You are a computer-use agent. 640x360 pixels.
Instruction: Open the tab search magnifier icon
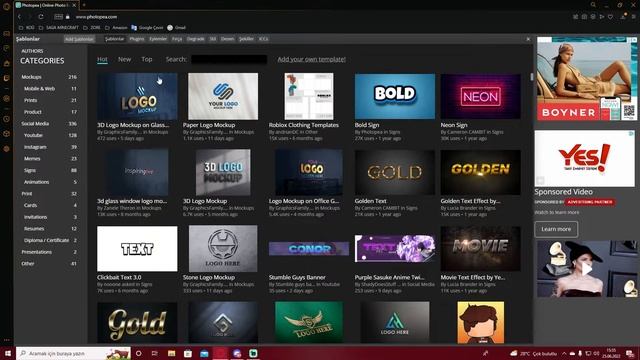(x=593, y=5)
